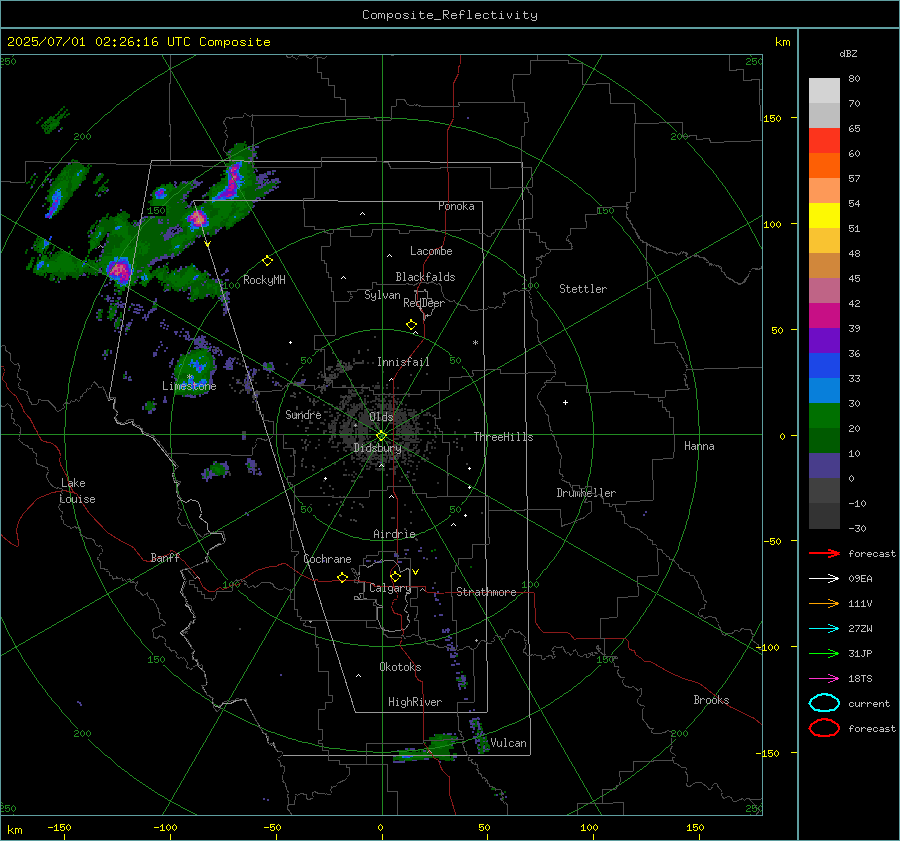The width and height of the screenshot is (900, 841).
Task: Click the cyan current ellipse in legend
Action: 824,703
